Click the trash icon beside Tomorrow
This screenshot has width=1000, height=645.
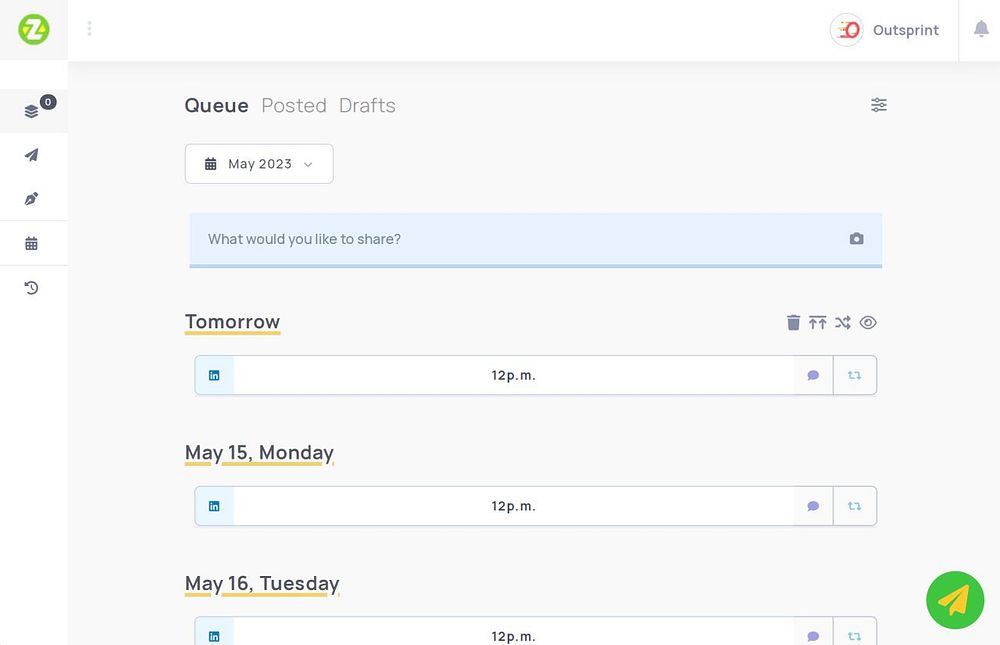coord(793,322)
